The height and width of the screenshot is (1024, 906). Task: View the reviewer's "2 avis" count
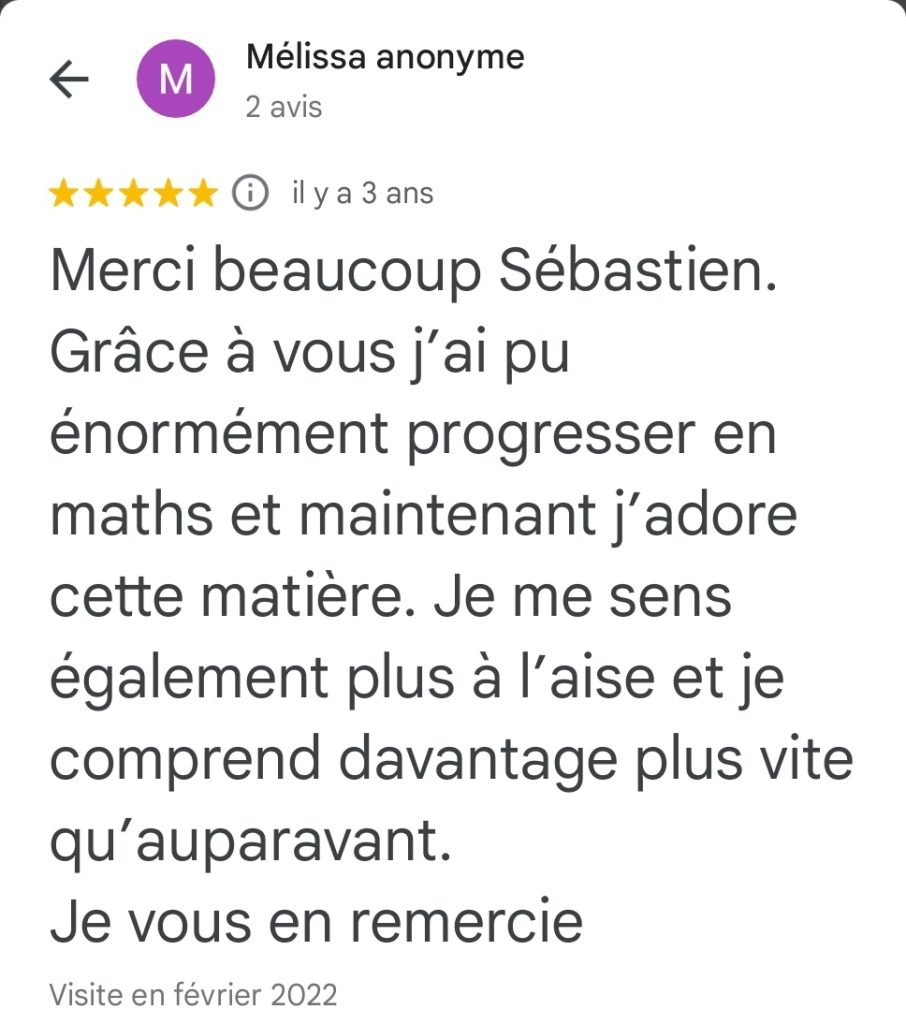pyautogui.click(x=284, y=107)
